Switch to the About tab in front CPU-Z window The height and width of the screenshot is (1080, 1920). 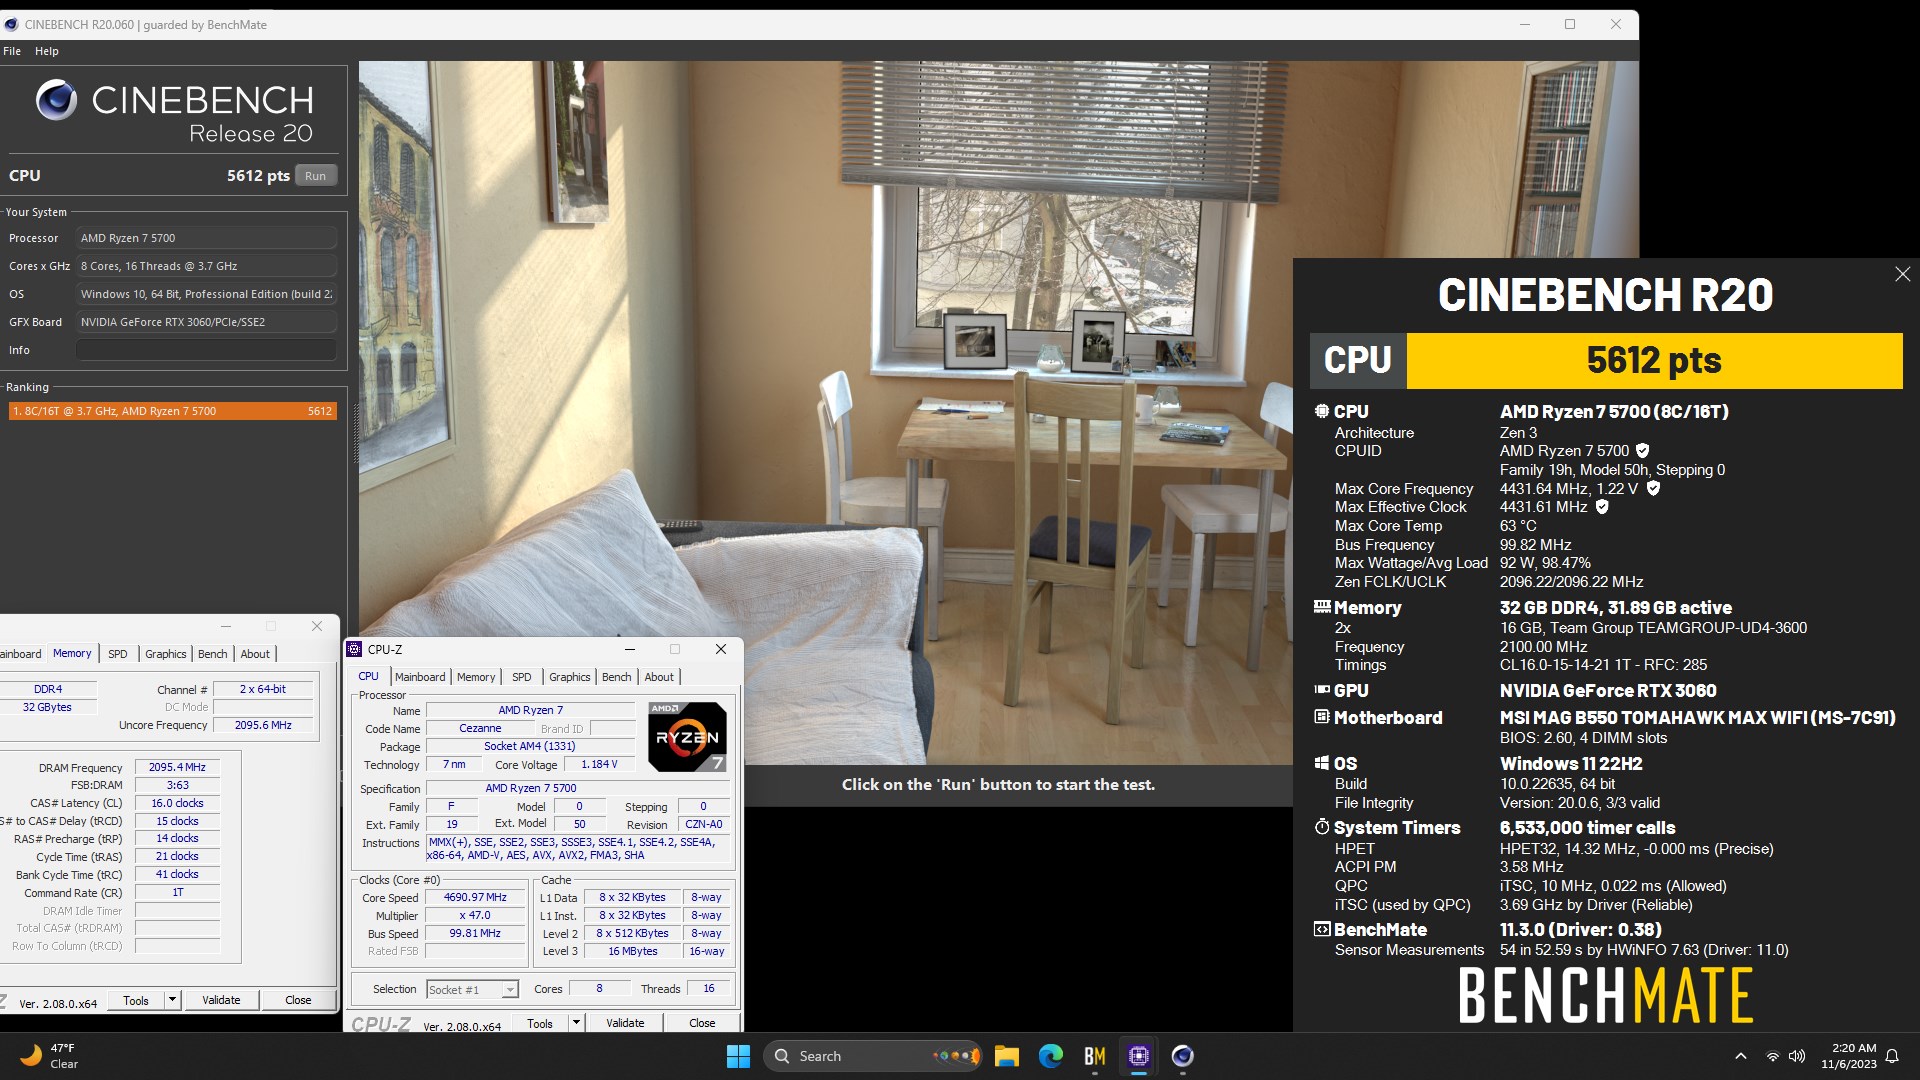coord(659,677)
